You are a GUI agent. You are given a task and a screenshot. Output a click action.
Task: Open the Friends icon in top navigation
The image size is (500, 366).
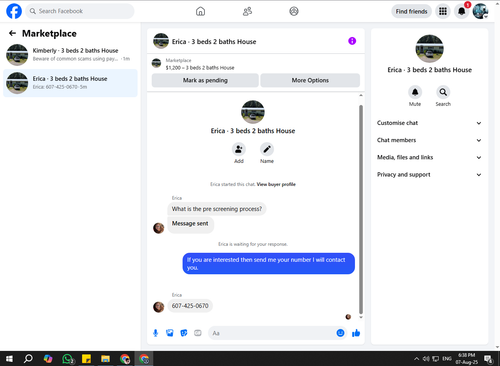pos(247,11)
